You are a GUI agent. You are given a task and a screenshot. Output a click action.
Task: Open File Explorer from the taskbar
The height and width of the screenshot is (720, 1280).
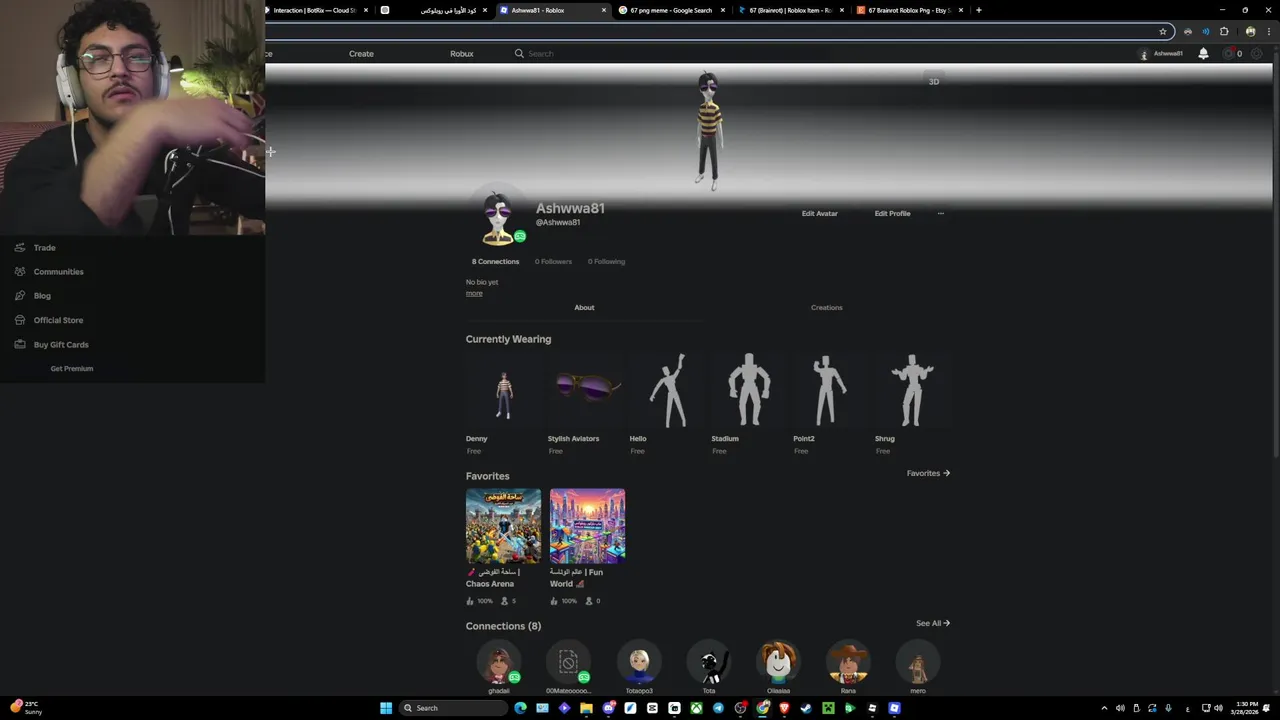[x=586, y=708]
